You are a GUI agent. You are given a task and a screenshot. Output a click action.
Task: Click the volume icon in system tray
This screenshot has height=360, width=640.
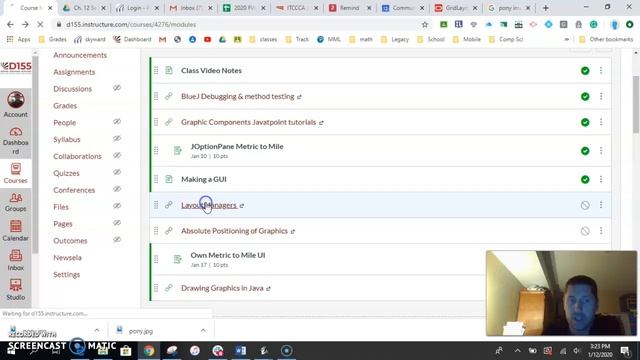pyautogui.click(x=576, y=351)
